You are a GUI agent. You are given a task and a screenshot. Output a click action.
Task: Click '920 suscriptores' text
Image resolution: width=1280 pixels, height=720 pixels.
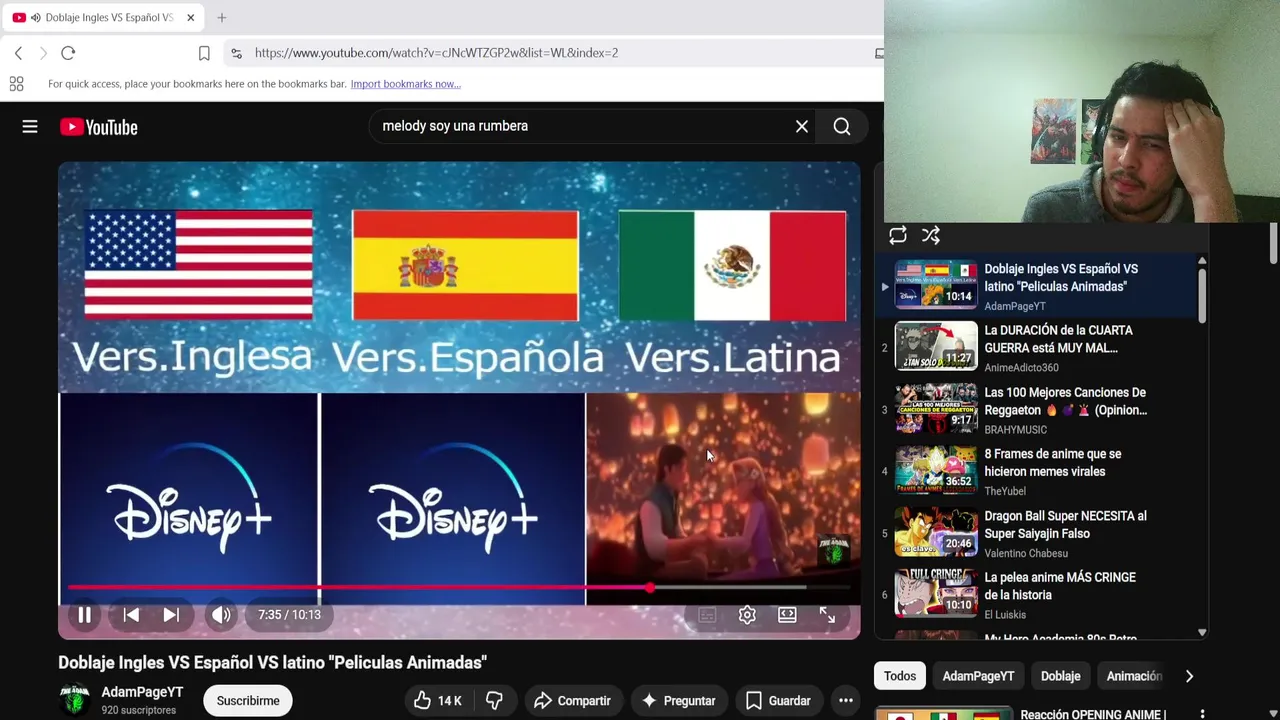coord(139,710)
